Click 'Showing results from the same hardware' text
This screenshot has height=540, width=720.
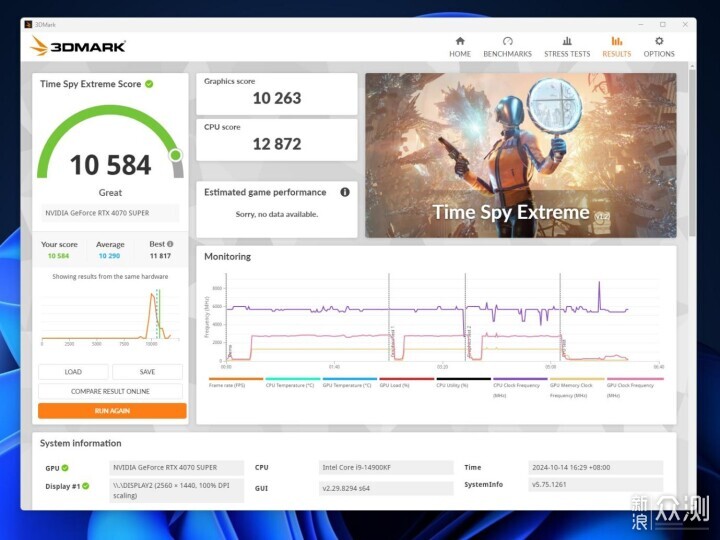pyautogui.click(x=110, y=276)
